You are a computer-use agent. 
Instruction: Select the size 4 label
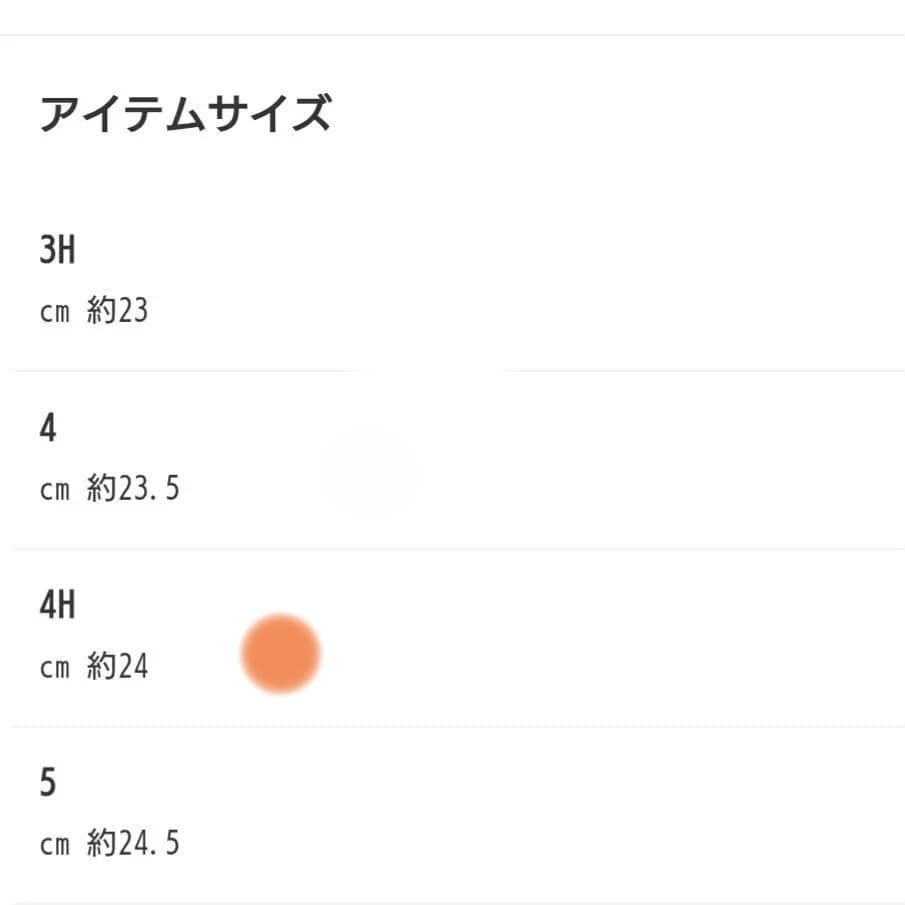point(48,429)
